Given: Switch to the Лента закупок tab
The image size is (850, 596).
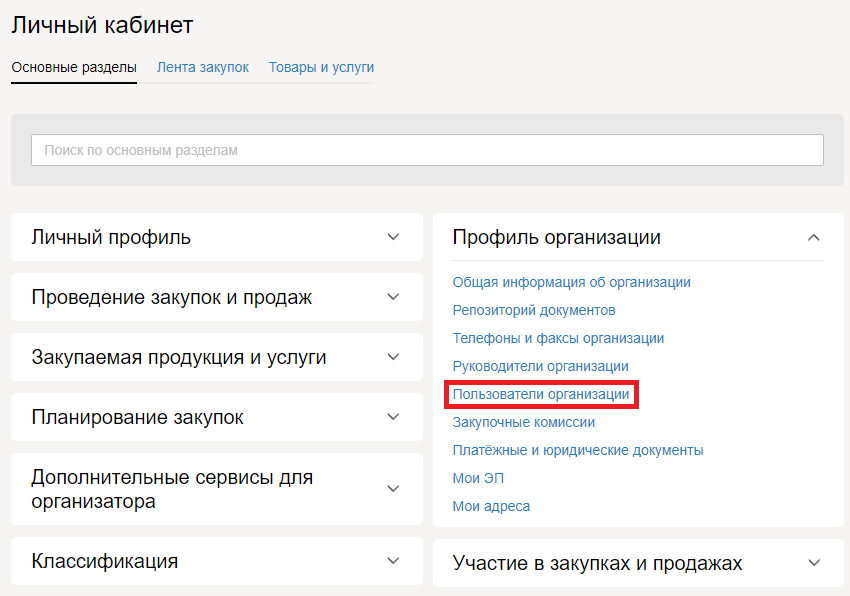Looking at the screenshot, I should 202,67.
